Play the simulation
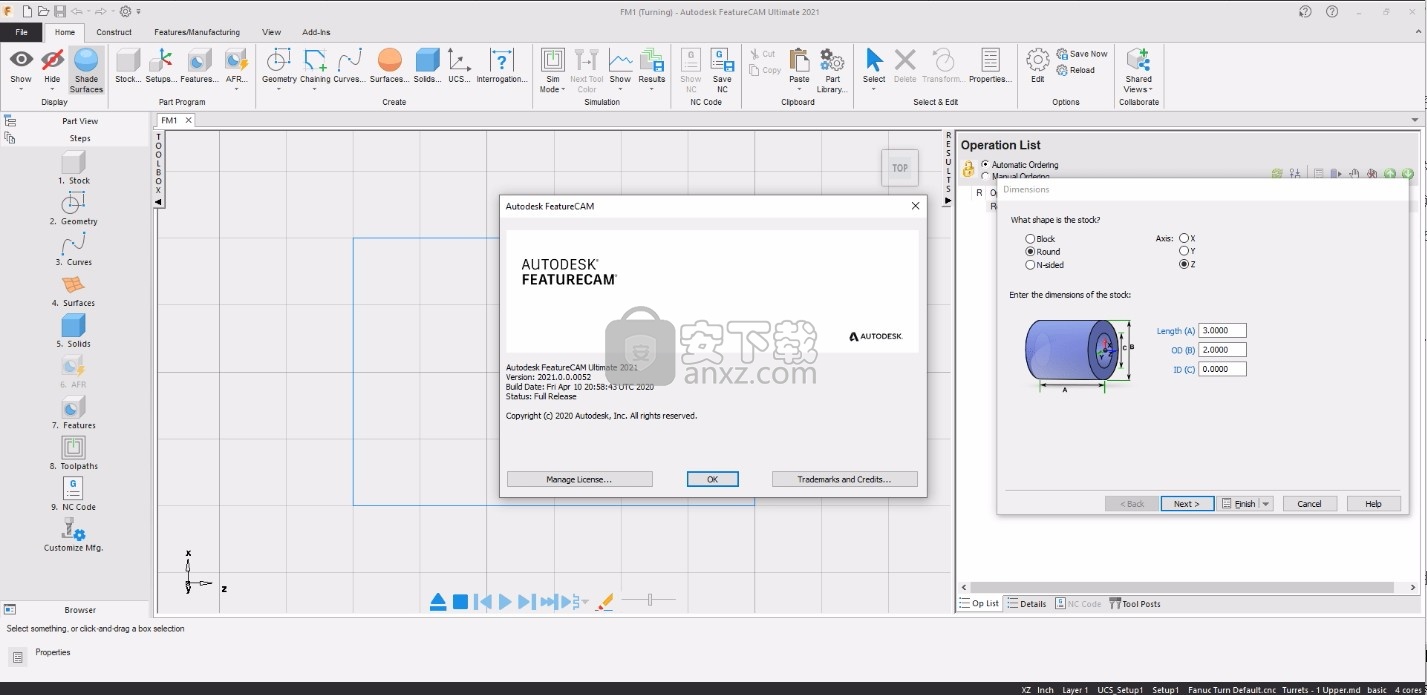This screenshot has height=695, width=1427. (x=505, y=601)
